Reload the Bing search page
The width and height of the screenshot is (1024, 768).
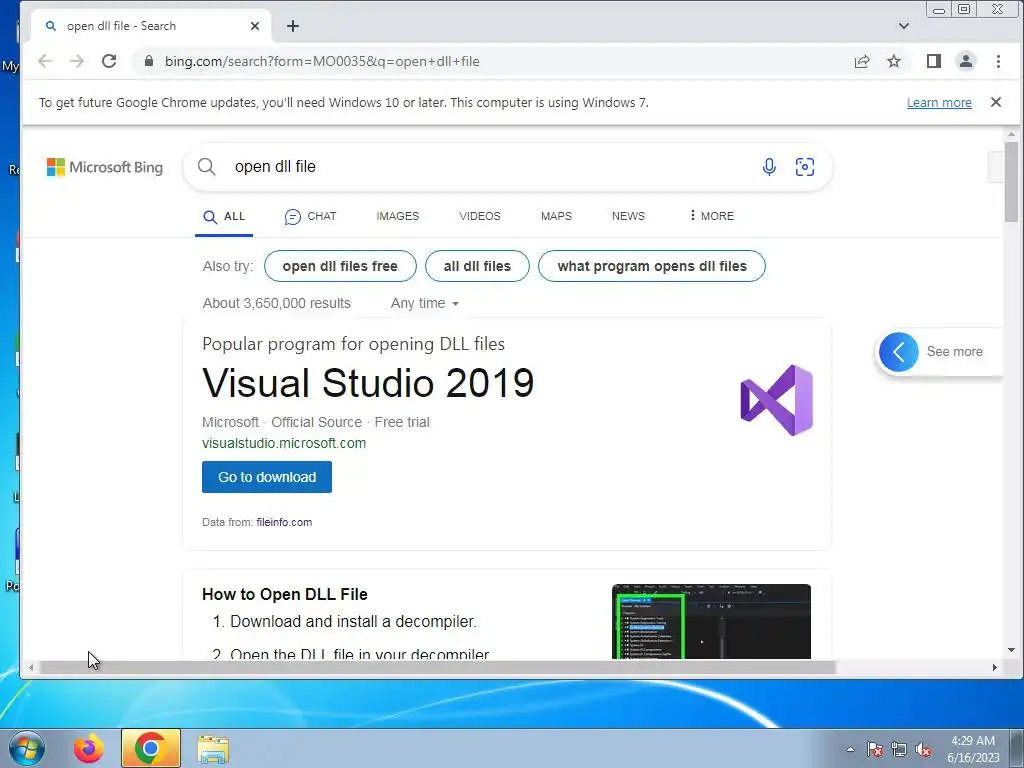pyautogui.click(x=109, y=61)
